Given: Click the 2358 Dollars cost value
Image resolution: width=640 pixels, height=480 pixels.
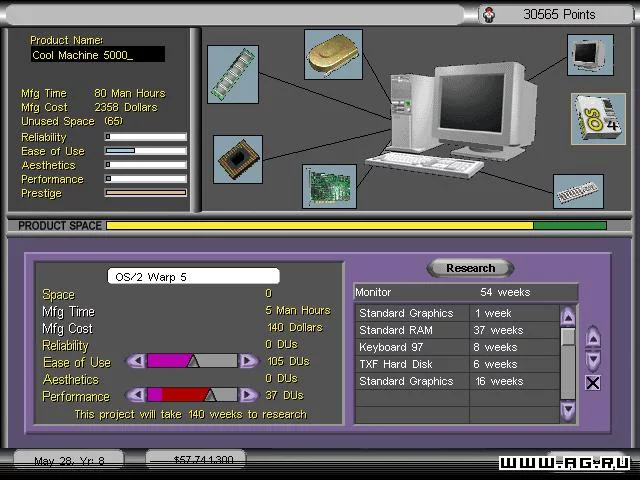Looking at the screenshot, I should [x=126, y=107].
